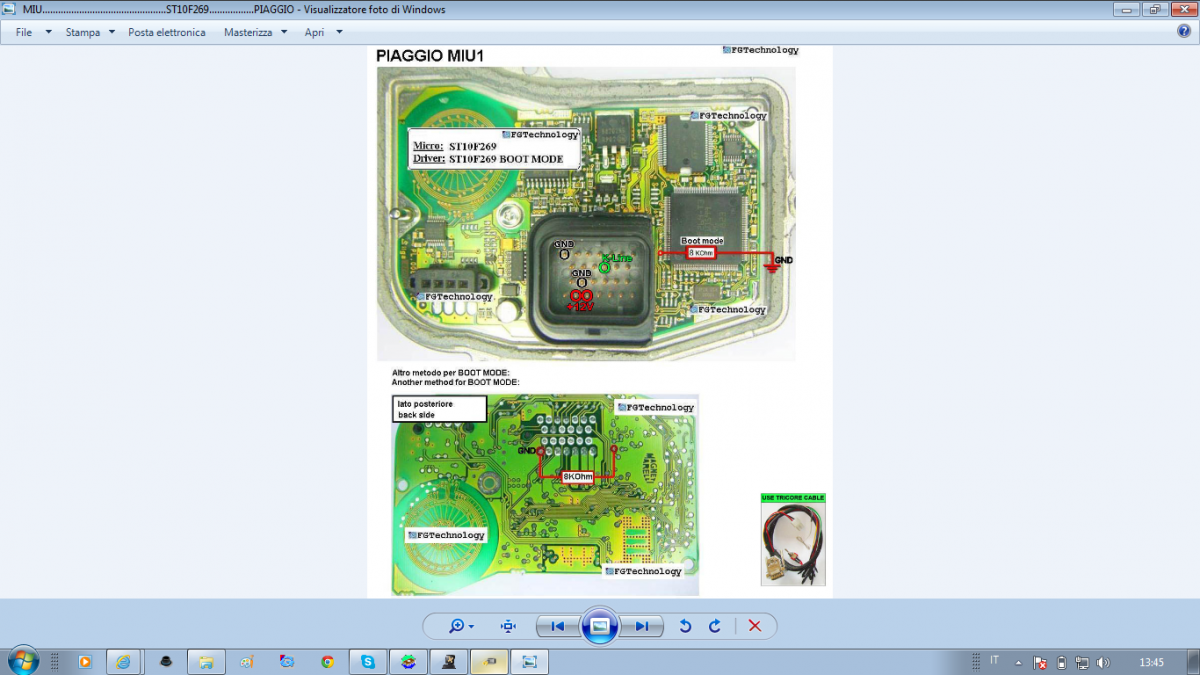
Task: Click the highlighted USB-device taskbar button
Action: 489,661
